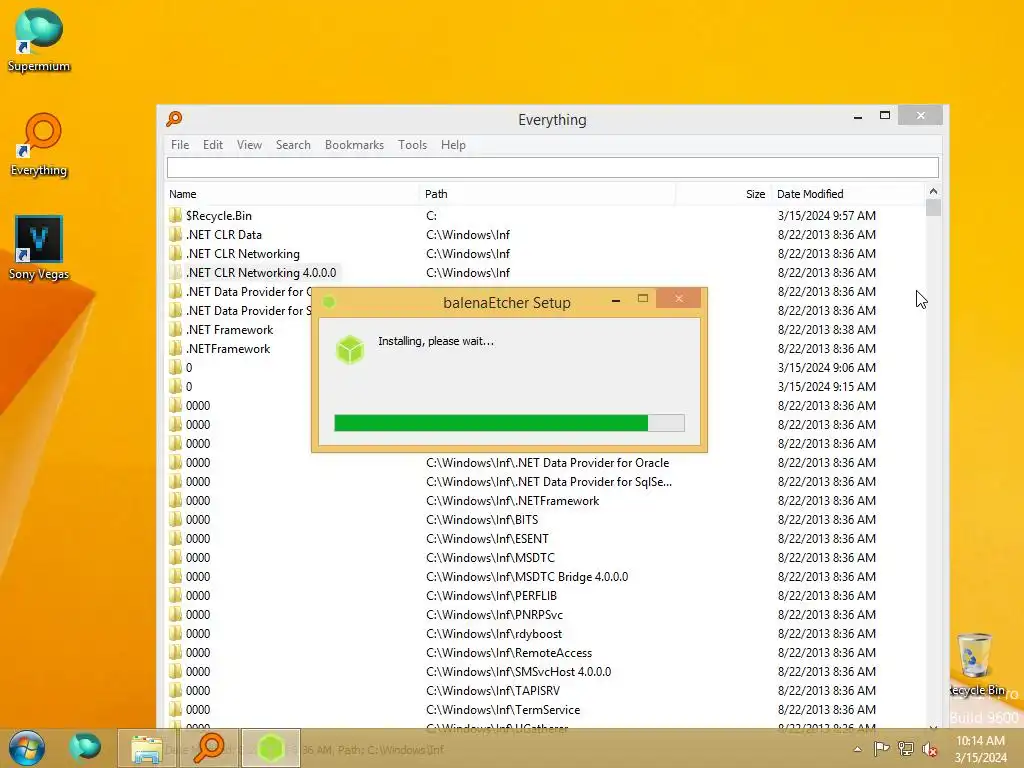Viewport: 1024px width, 768px height.
Task: Click the muted volume tray icon
Action: (x=930, y=749)
